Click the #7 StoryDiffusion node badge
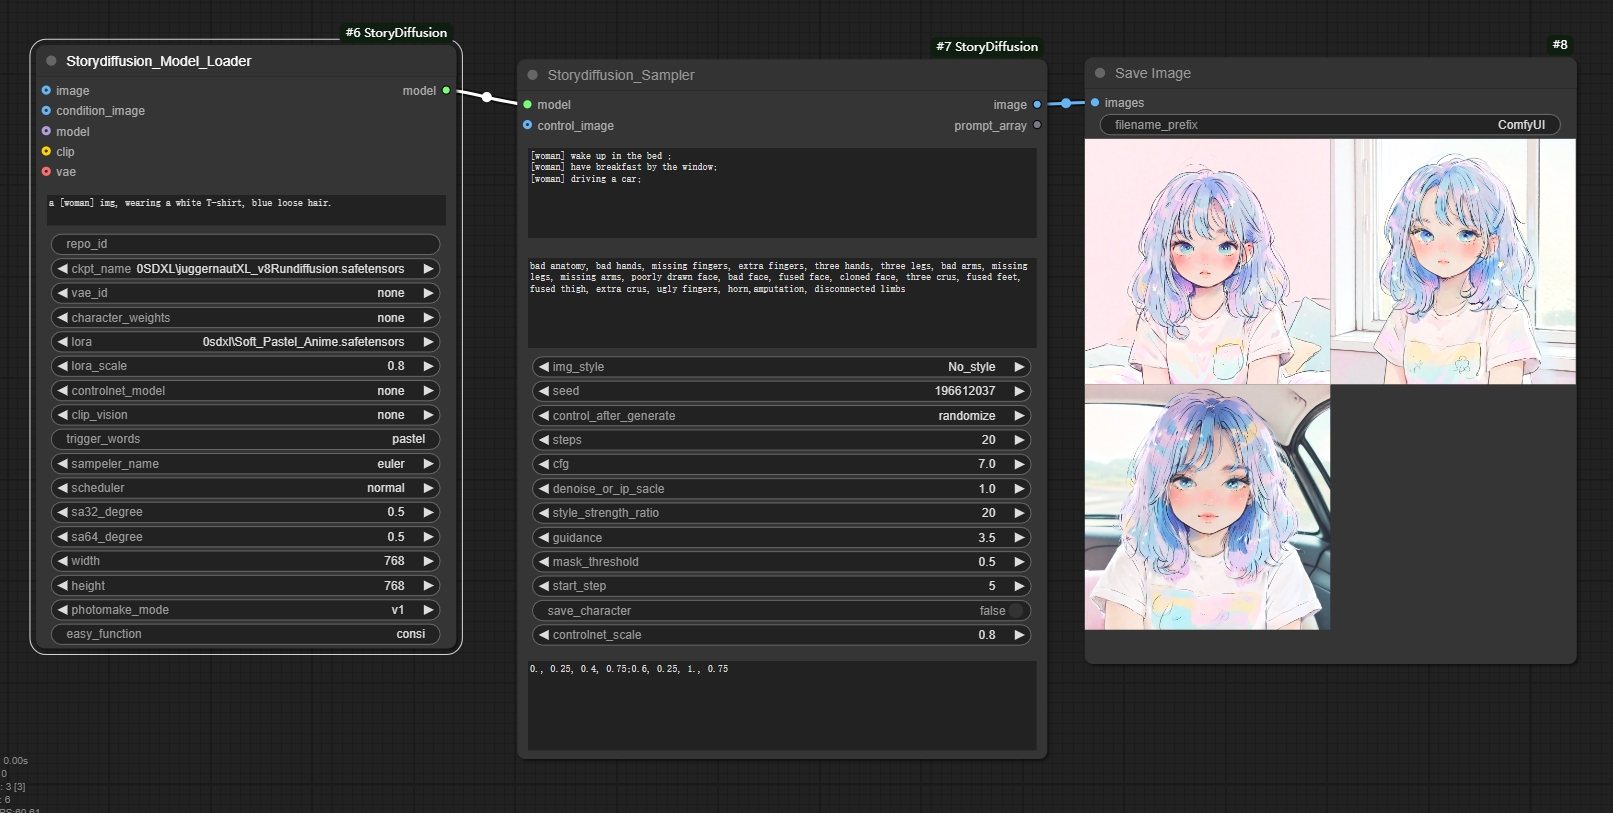This screenshot has width=1613, height=813. [987, 47]
